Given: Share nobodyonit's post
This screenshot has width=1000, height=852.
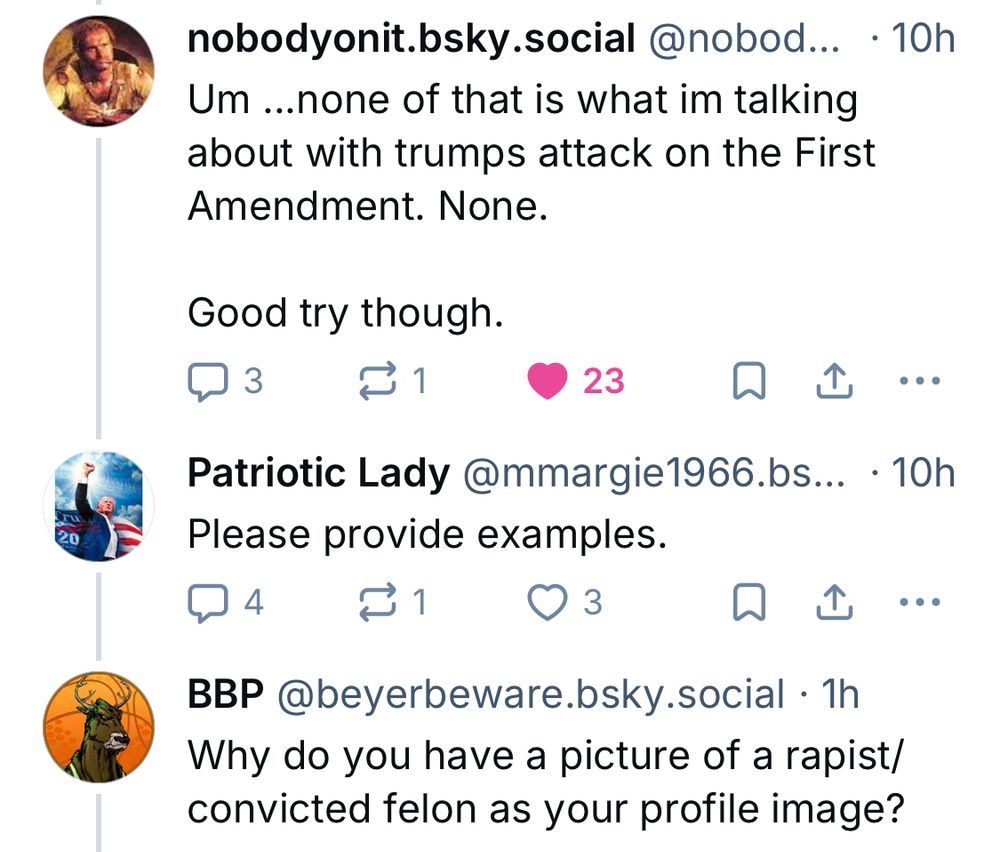Looking at the screenshot, I should tap(835, 381).
